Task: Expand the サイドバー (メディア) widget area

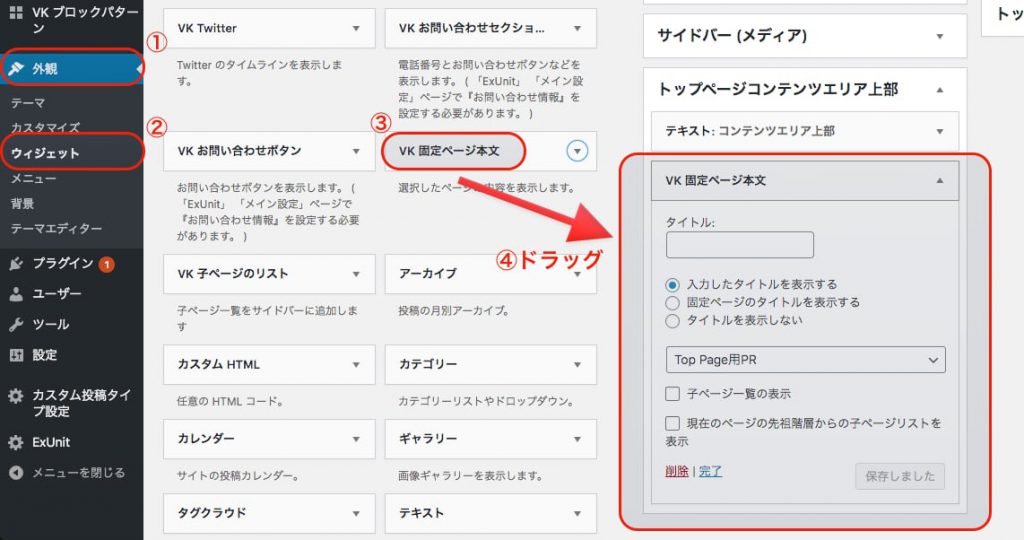Action: click(x=940, y=36)
